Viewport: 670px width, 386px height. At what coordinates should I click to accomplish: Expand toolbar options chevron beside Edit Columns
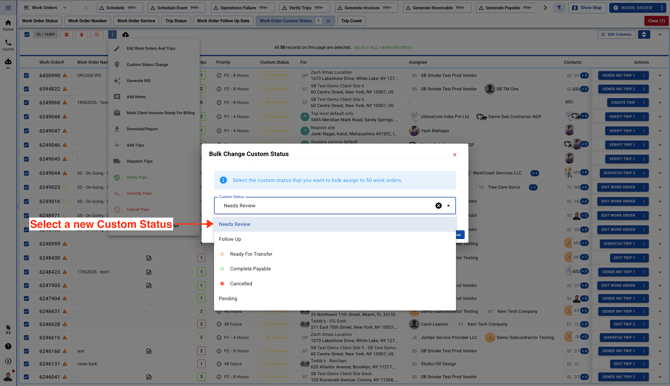(x=660, y=35)
